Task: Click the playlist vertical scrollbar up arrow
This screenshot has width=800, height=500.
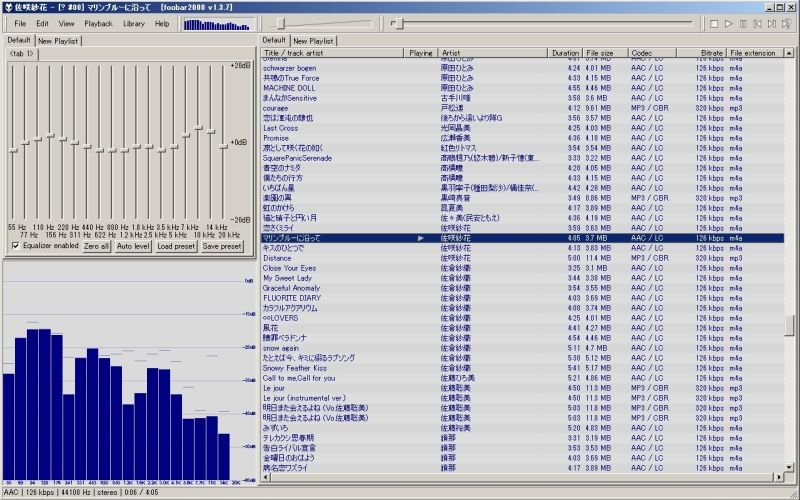Action: coord(789,53)
